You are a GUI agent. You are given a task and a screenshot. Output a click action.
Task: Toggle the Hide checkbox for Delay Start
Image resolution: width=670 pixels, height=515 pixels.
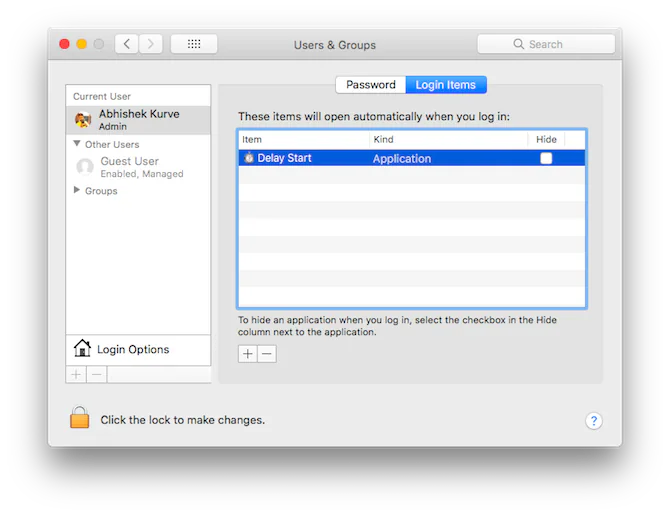546,158
